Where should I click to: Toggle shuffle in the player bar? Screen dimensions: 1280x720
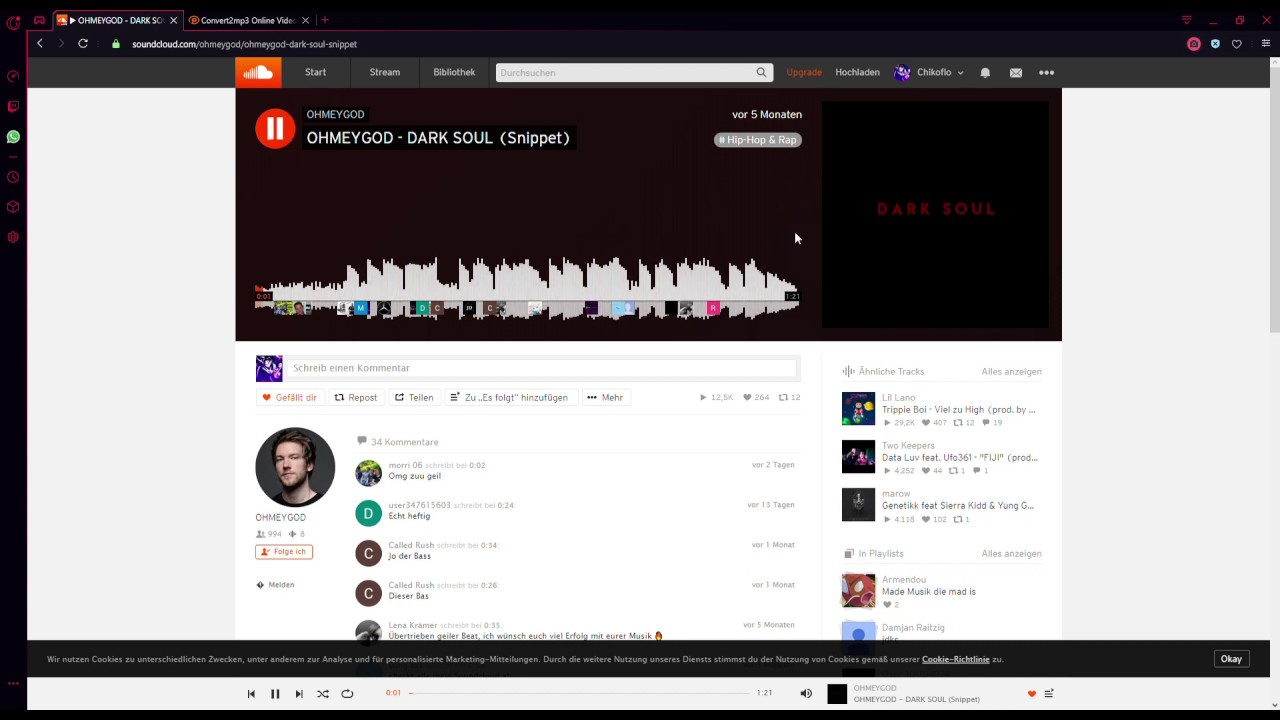323,694
